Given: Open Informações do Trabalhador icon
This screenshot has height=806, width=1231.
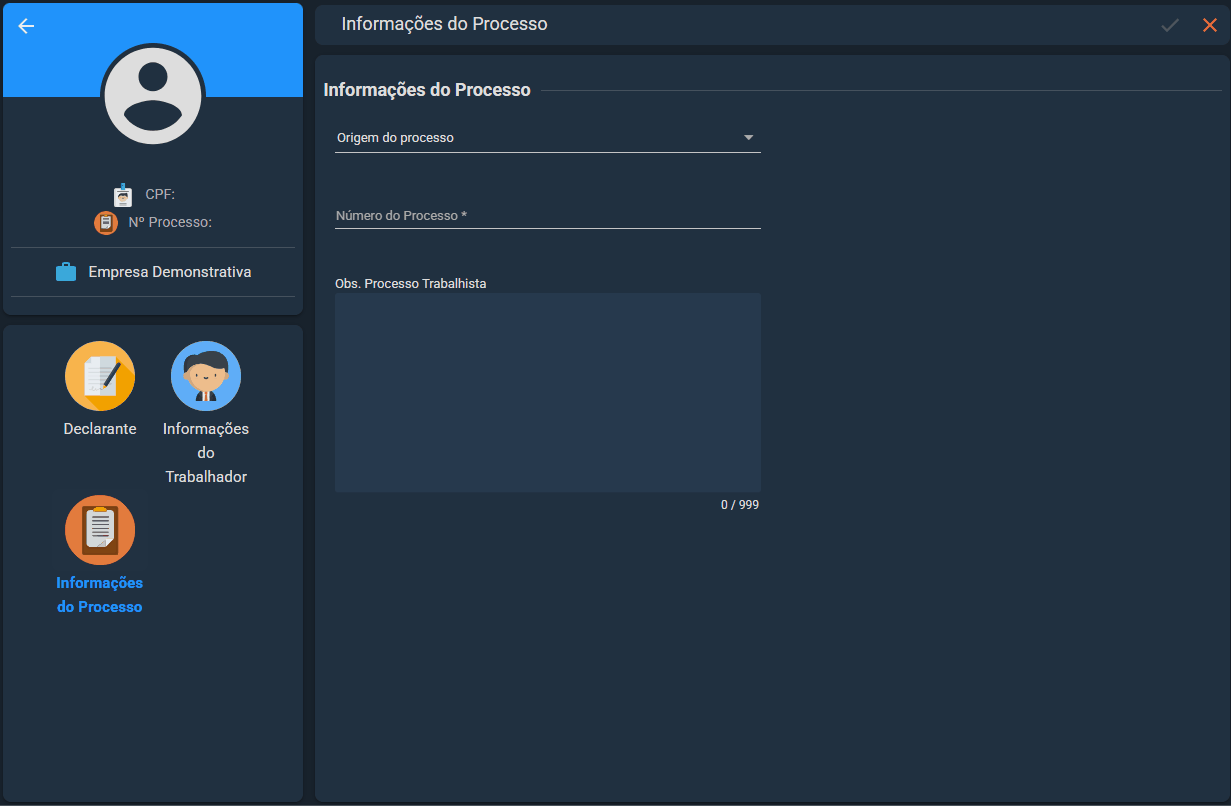Looking at the screenshot, I should tap(206, 376).
